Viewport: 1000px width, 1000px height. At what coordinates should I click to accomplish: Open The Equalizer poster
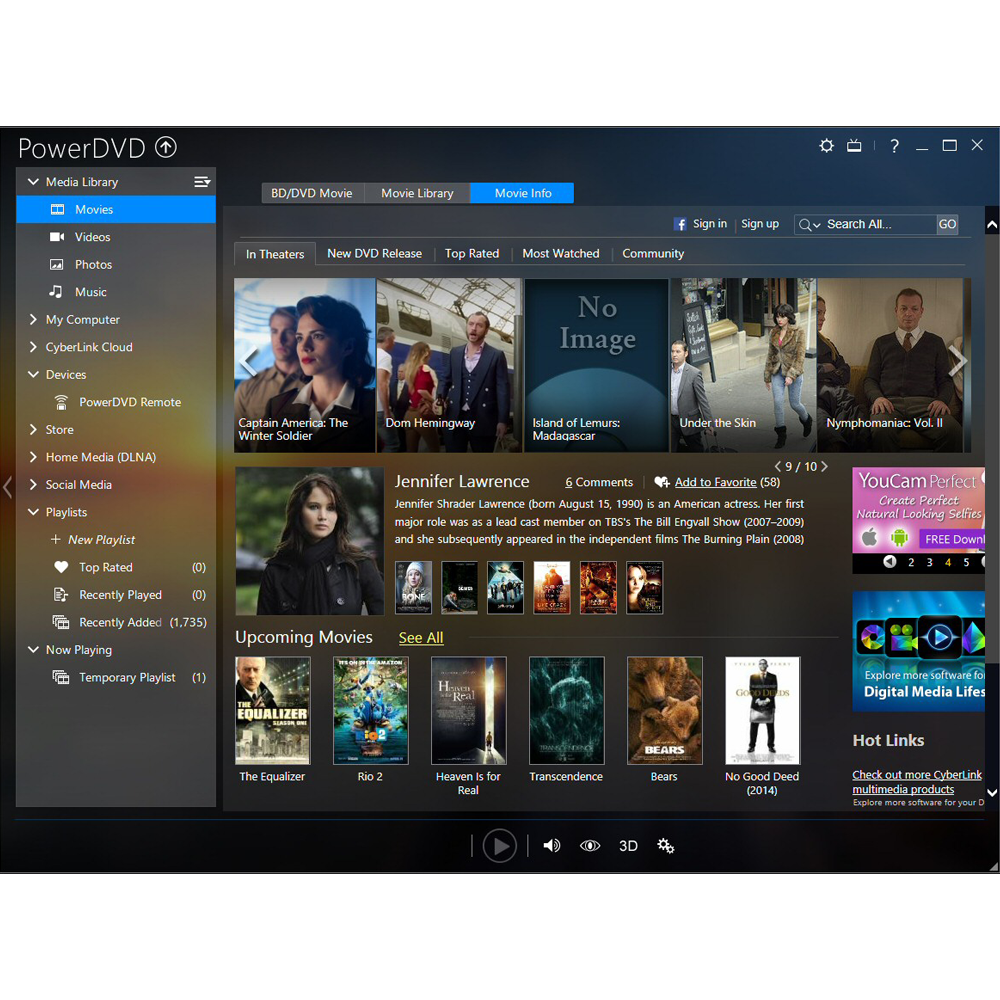tap(272, 710)
